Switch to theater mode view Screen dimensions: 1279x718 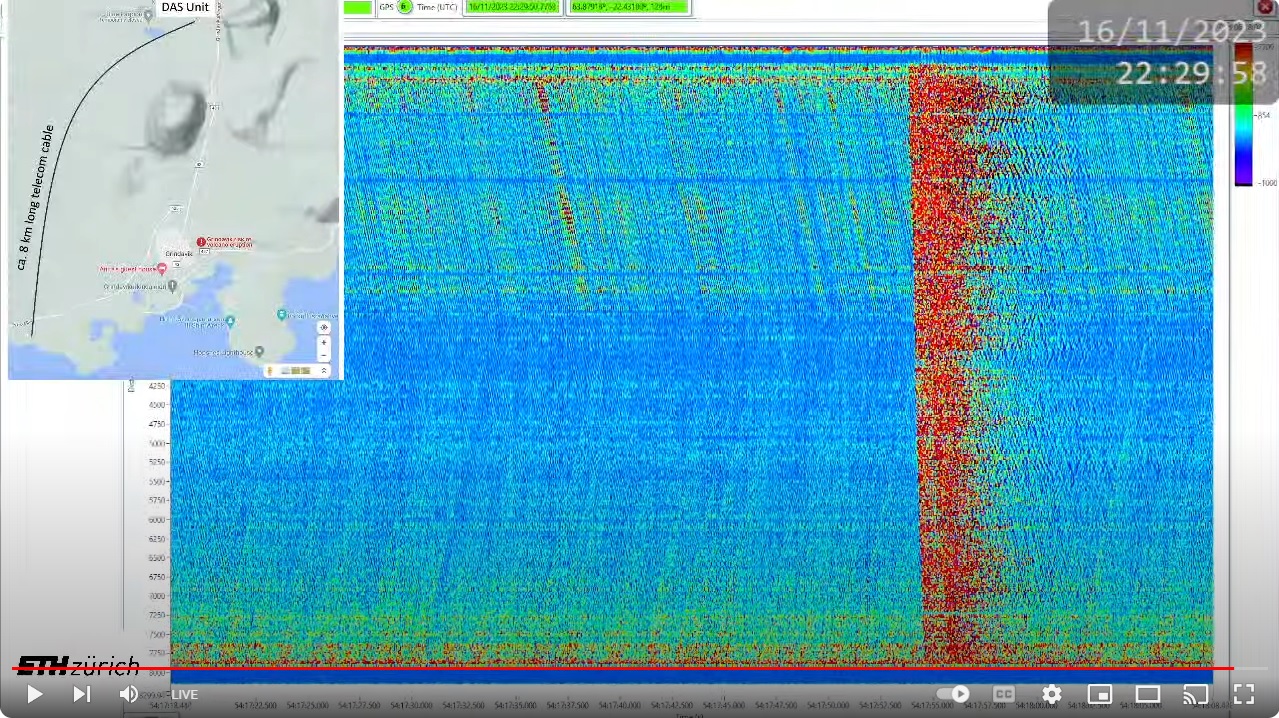click(x=1147, y=694)
